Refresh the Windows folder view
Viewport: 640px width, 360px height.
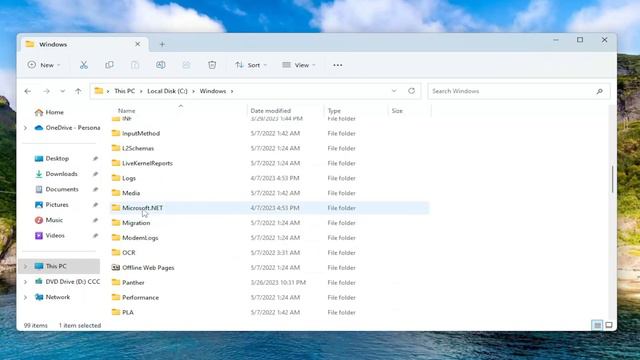[411, 91]
